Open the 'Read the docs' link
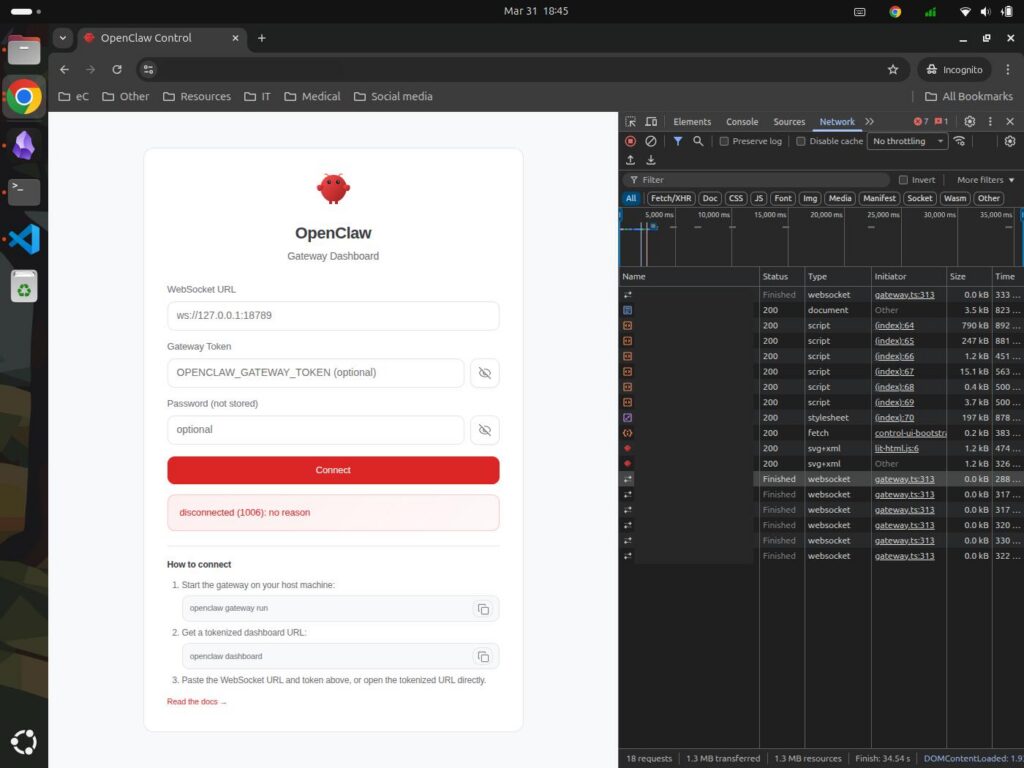Viewport: 1024px width, 768px height. pos(192,701)
